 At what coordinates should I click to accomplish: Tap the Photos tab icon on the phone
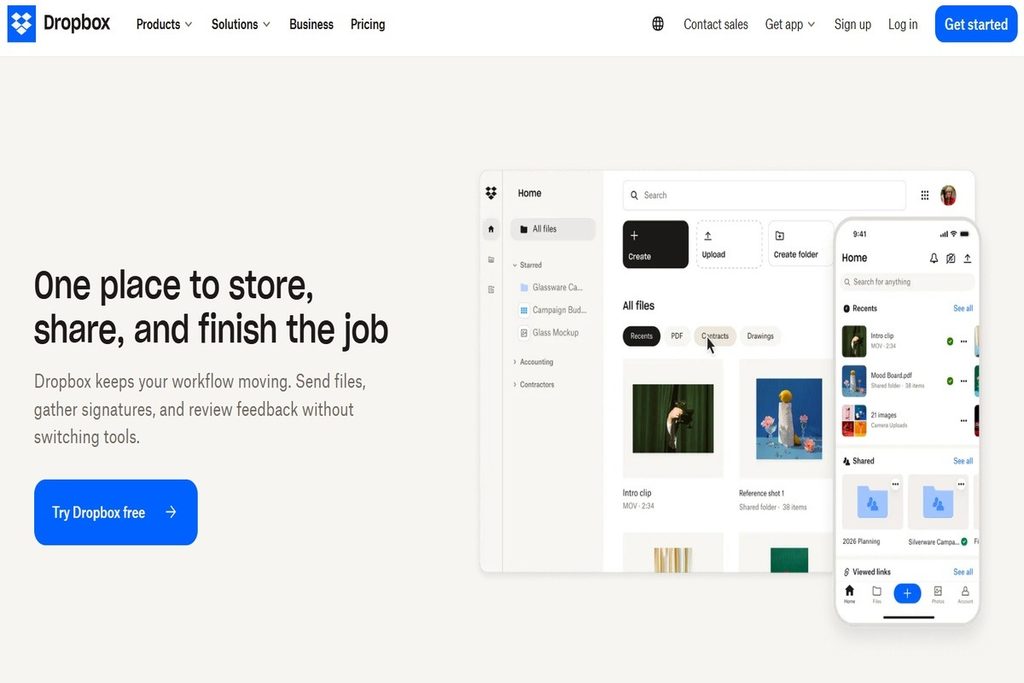click(x=938, y=593)
